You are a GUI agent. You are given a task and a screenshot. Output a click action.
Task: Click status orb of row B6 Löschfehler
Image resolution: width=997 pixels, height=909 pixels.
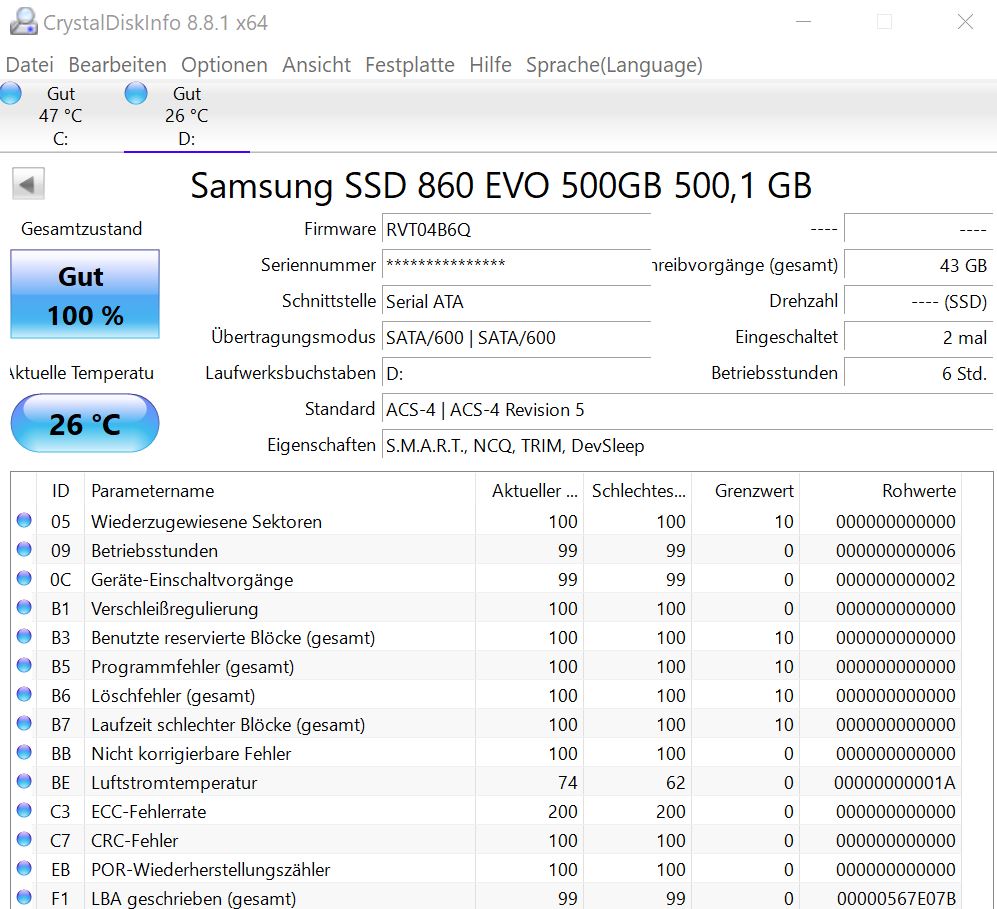24,694
